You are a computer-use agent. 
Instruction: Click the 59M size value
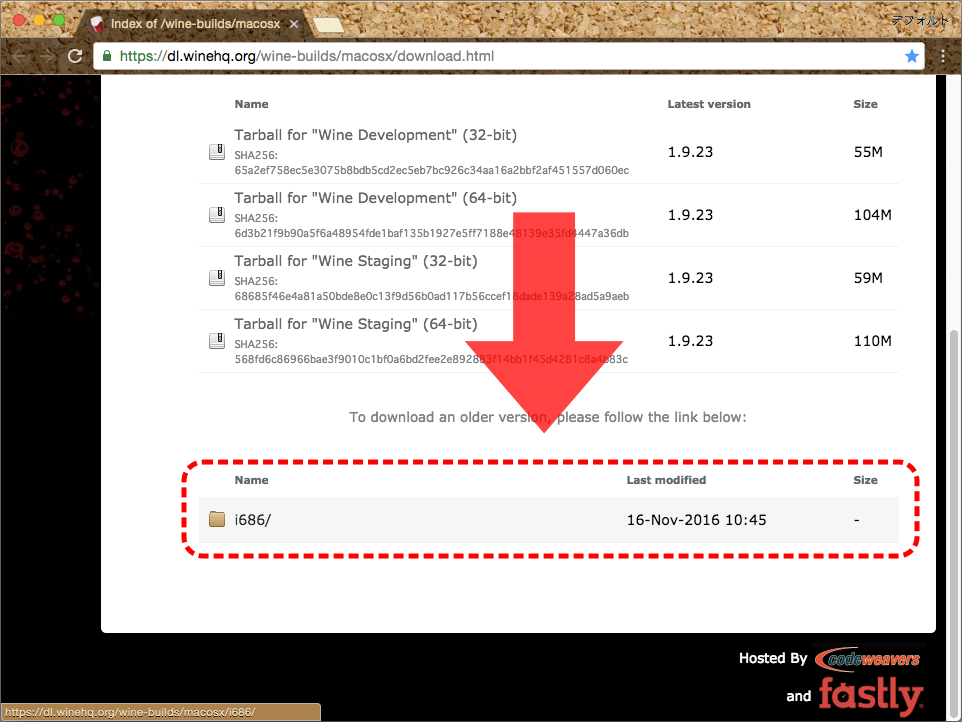click(x=868, y=278)
